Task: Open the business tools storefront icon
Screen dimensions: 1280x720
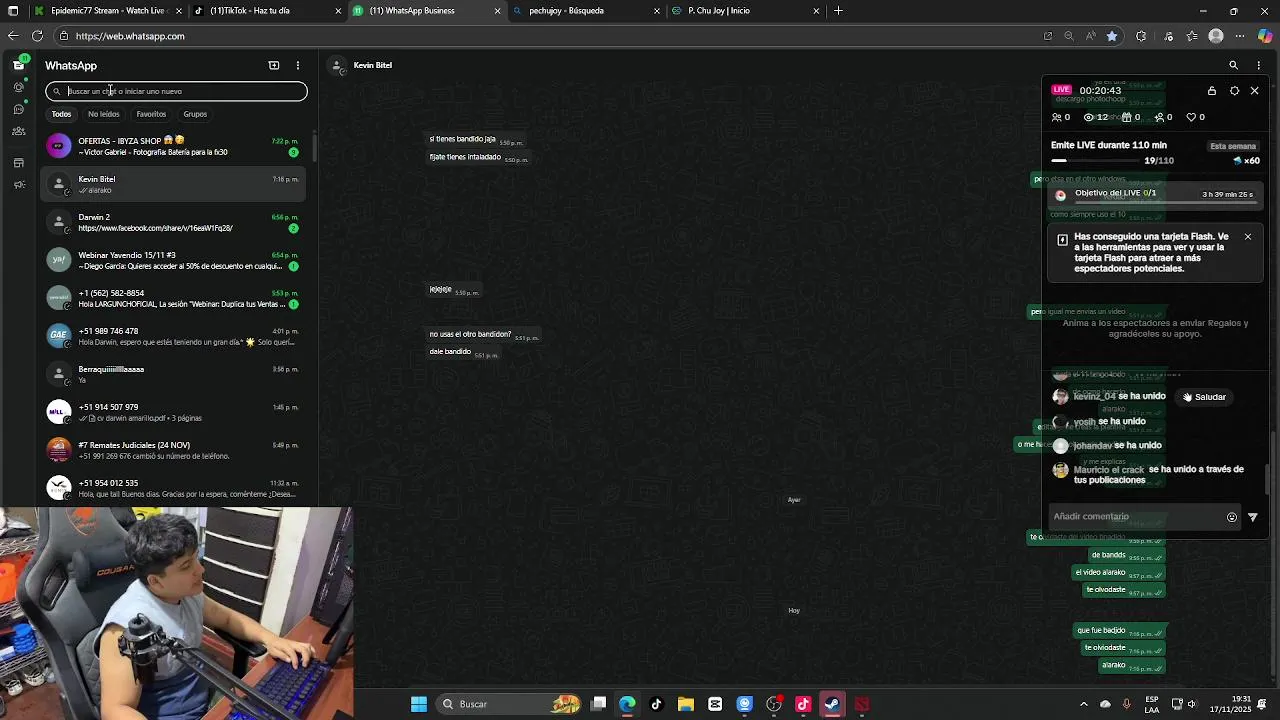Action: (18, 163)
